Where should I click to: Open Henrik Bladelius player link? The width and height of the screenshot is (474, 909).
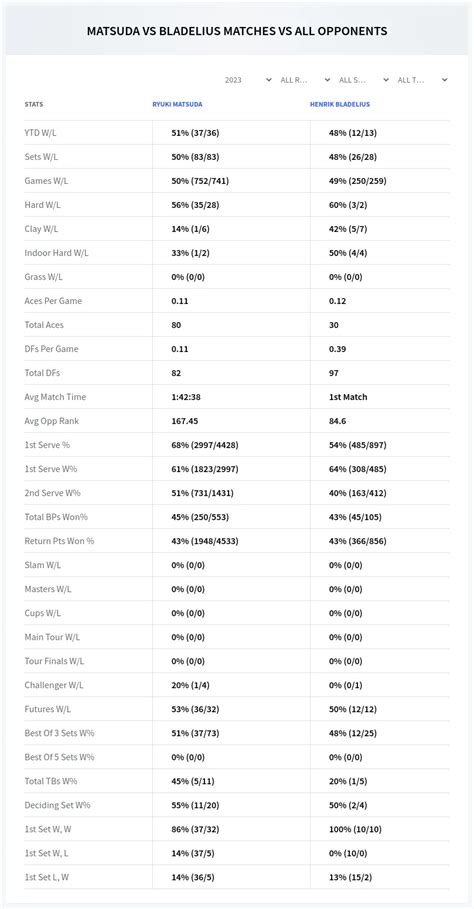pyautogui.click(x=340, y=104)
